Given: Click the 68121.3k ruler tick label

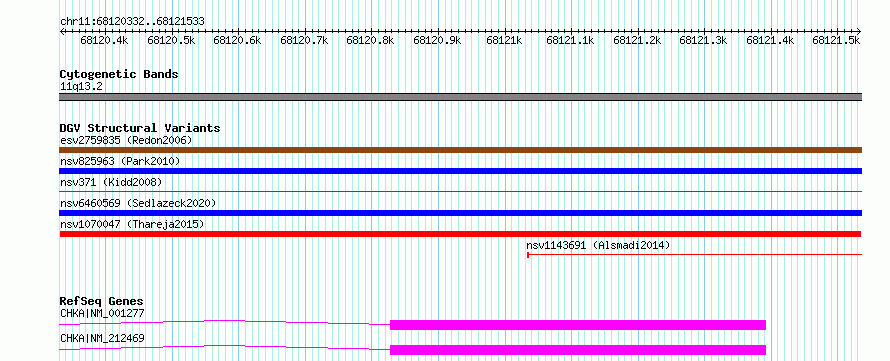Looking at the screenshot, I should point(704,40).
